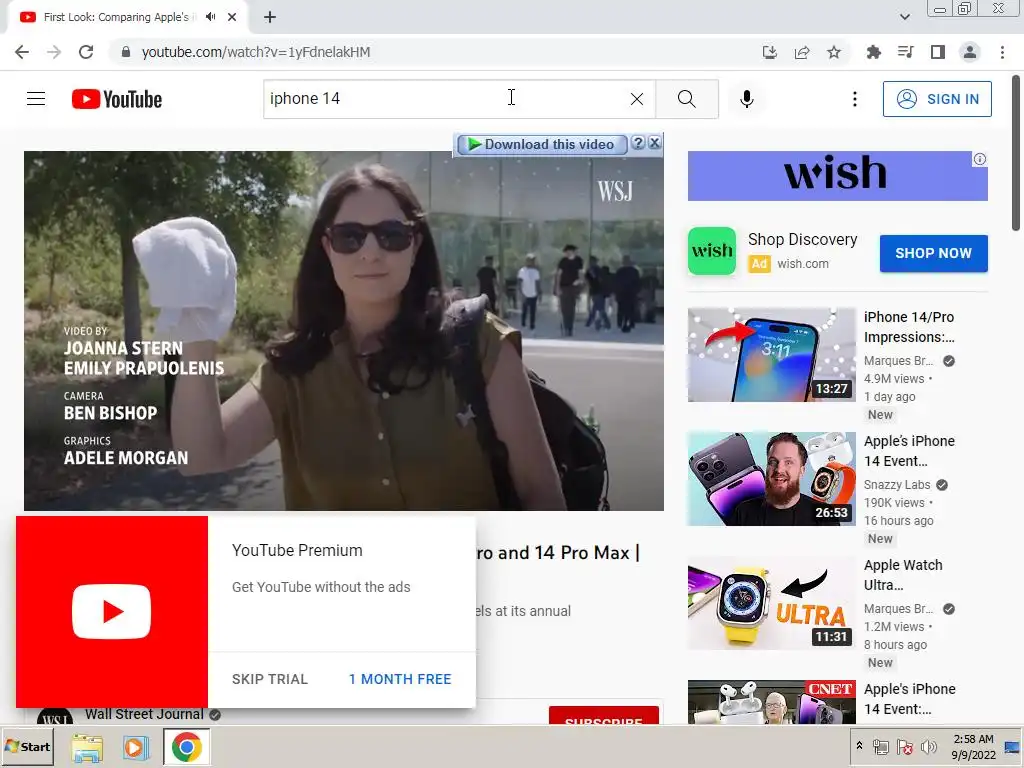Open Shop Discovery ad title

click(803, 240)
